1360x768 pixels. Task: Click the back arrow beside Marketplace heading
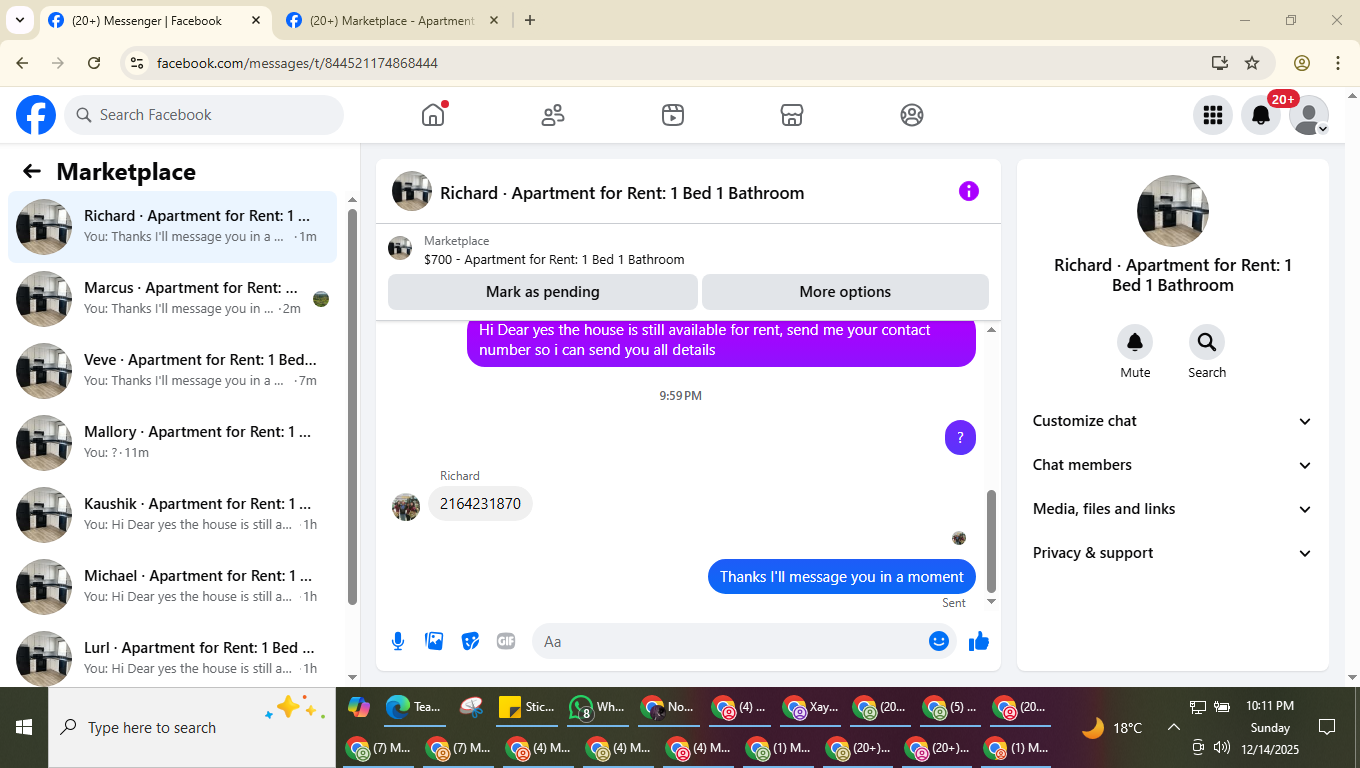(x=32, y=171)
